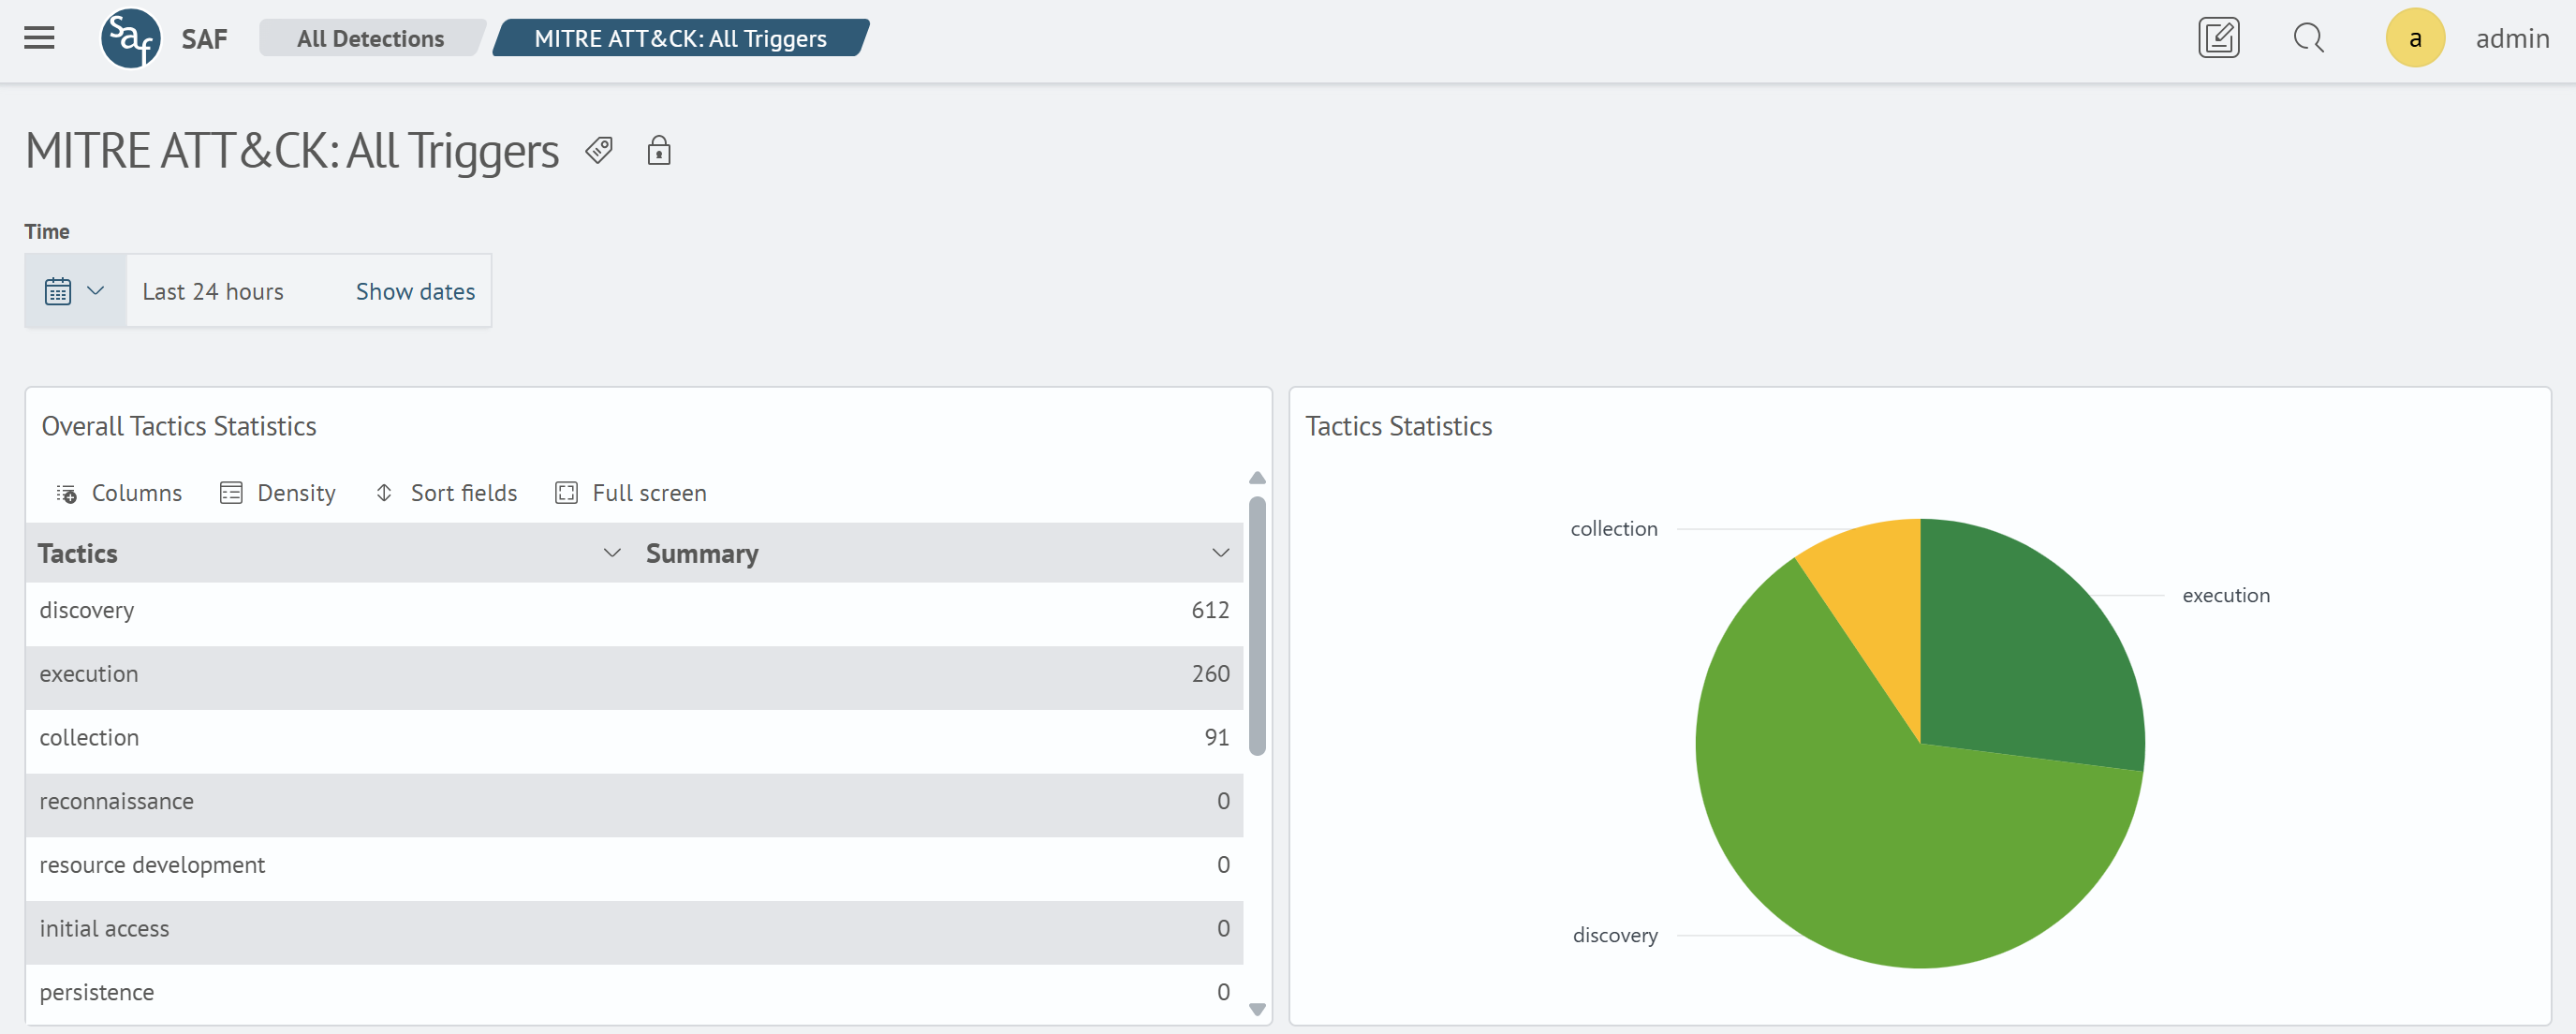Open the Columns selector button
Image resolution: width=2576 pixels, height=1034 pixels.
coord(119,493)
